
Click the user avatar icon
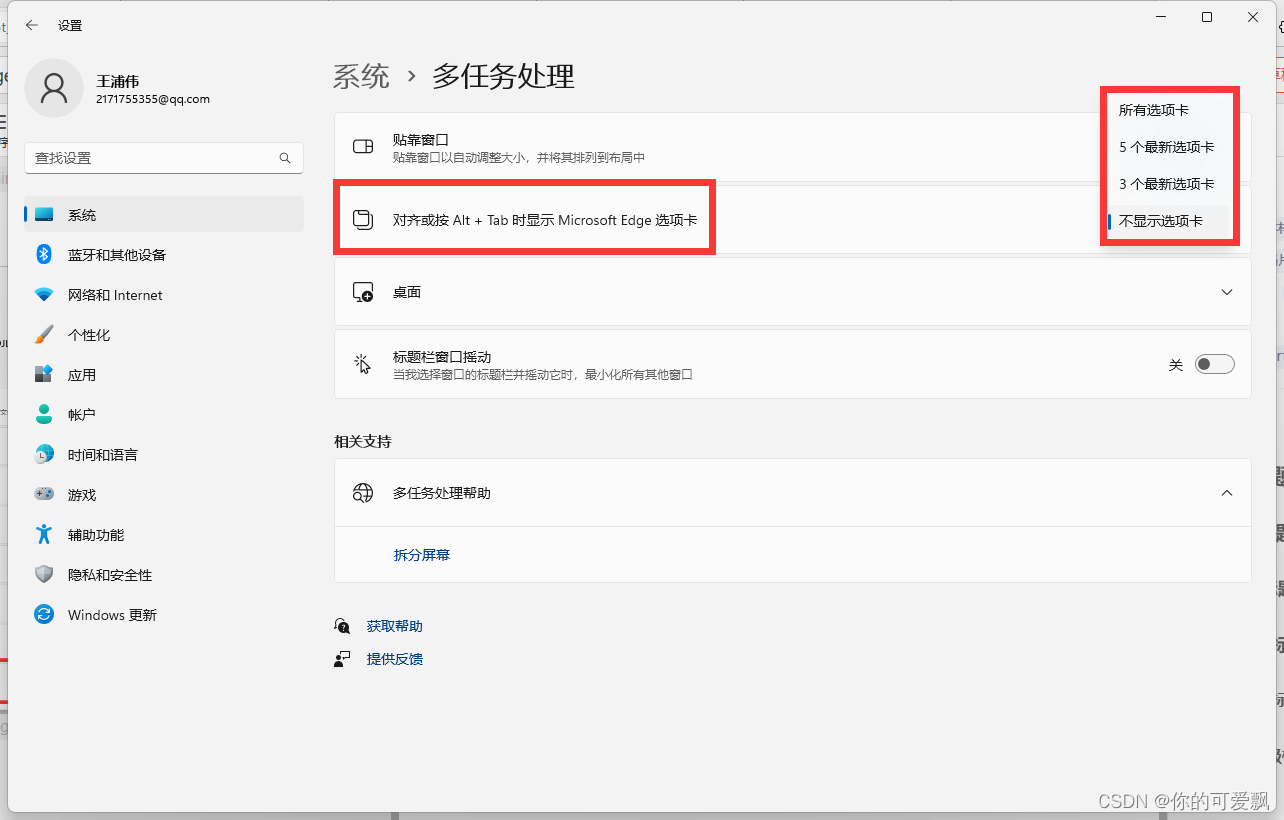coord(53,88)
